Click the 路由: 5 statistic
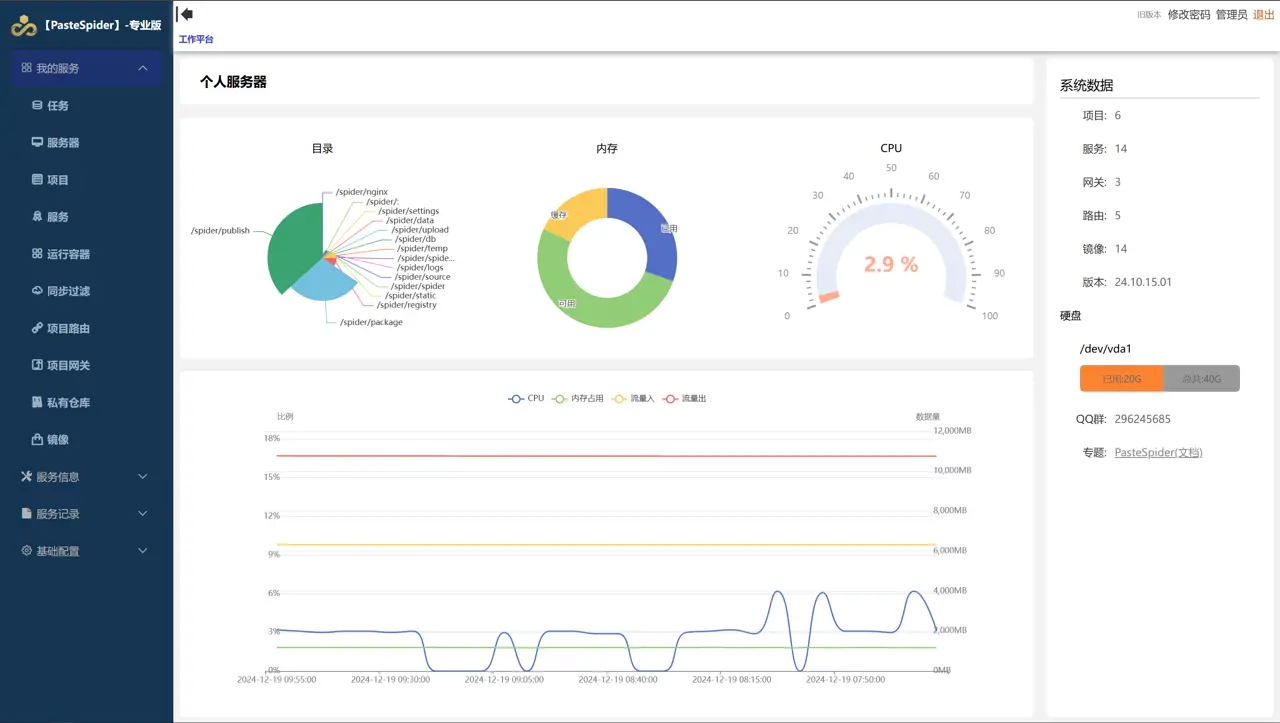The image size is (1280, 723). [1102, 216]
